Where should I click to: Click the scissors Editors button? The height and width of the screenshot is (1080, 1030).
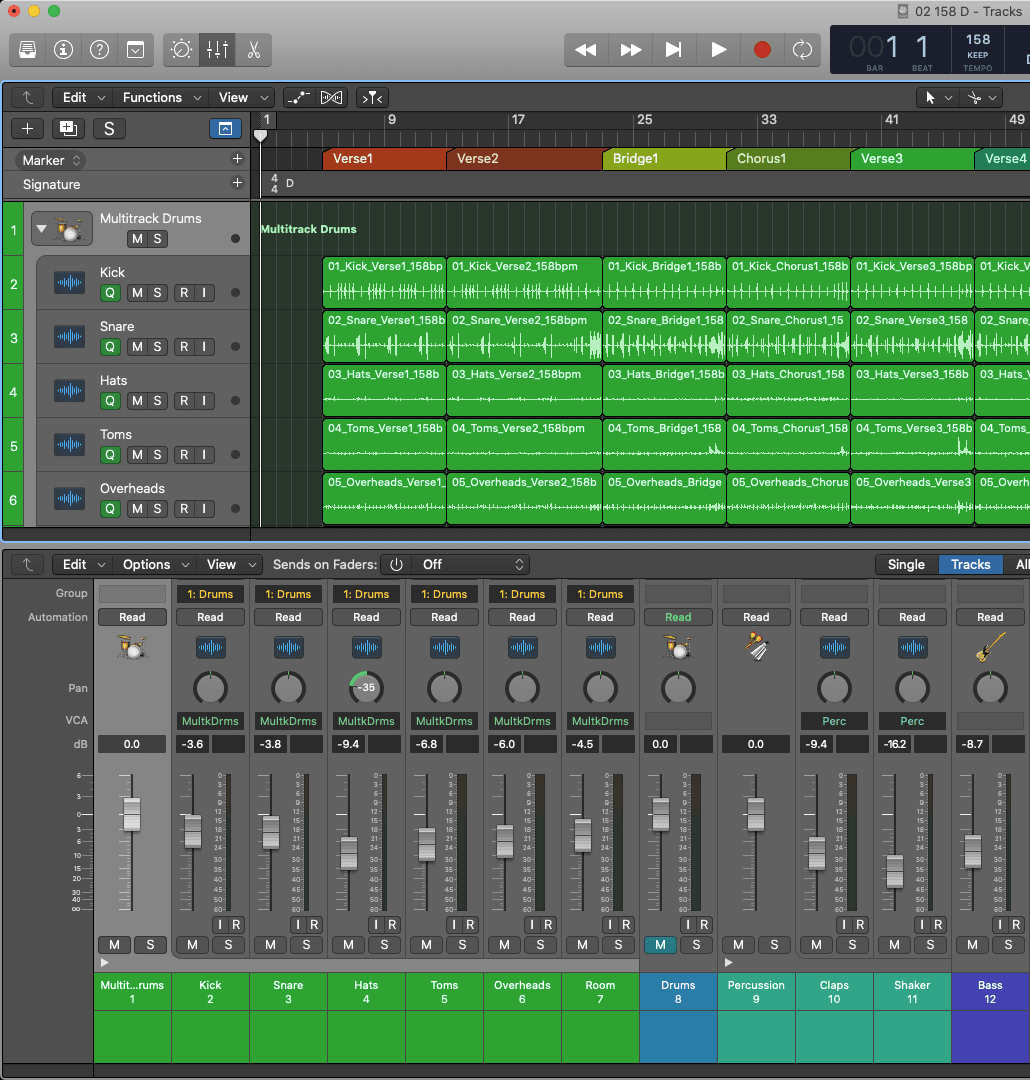253,49
